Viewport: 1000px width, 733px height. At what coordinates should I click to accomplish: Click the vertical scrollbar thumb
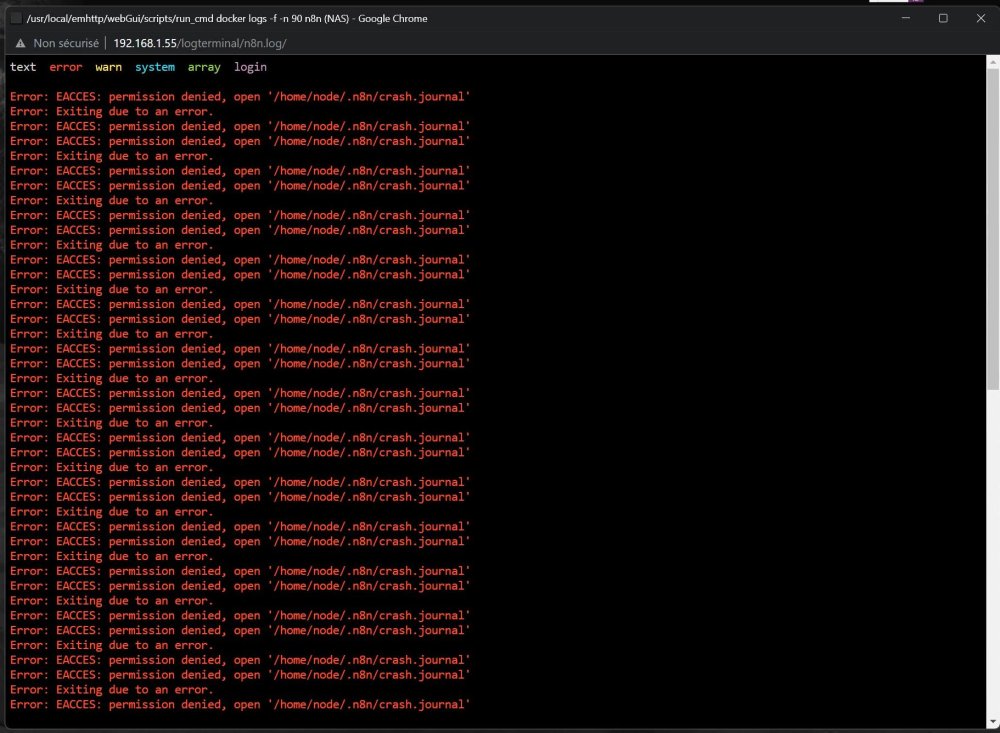[992, 229]
